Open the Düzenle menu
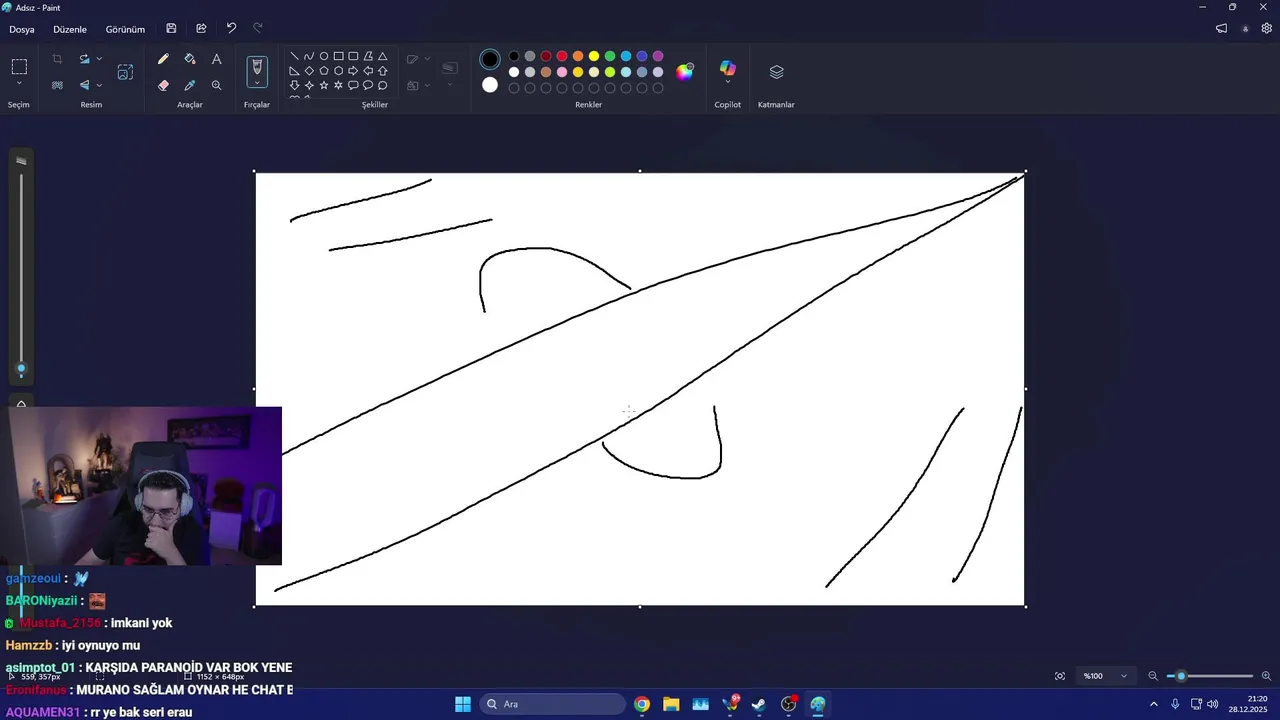This screenshot has height=720, width=1280. pos(70,29)
